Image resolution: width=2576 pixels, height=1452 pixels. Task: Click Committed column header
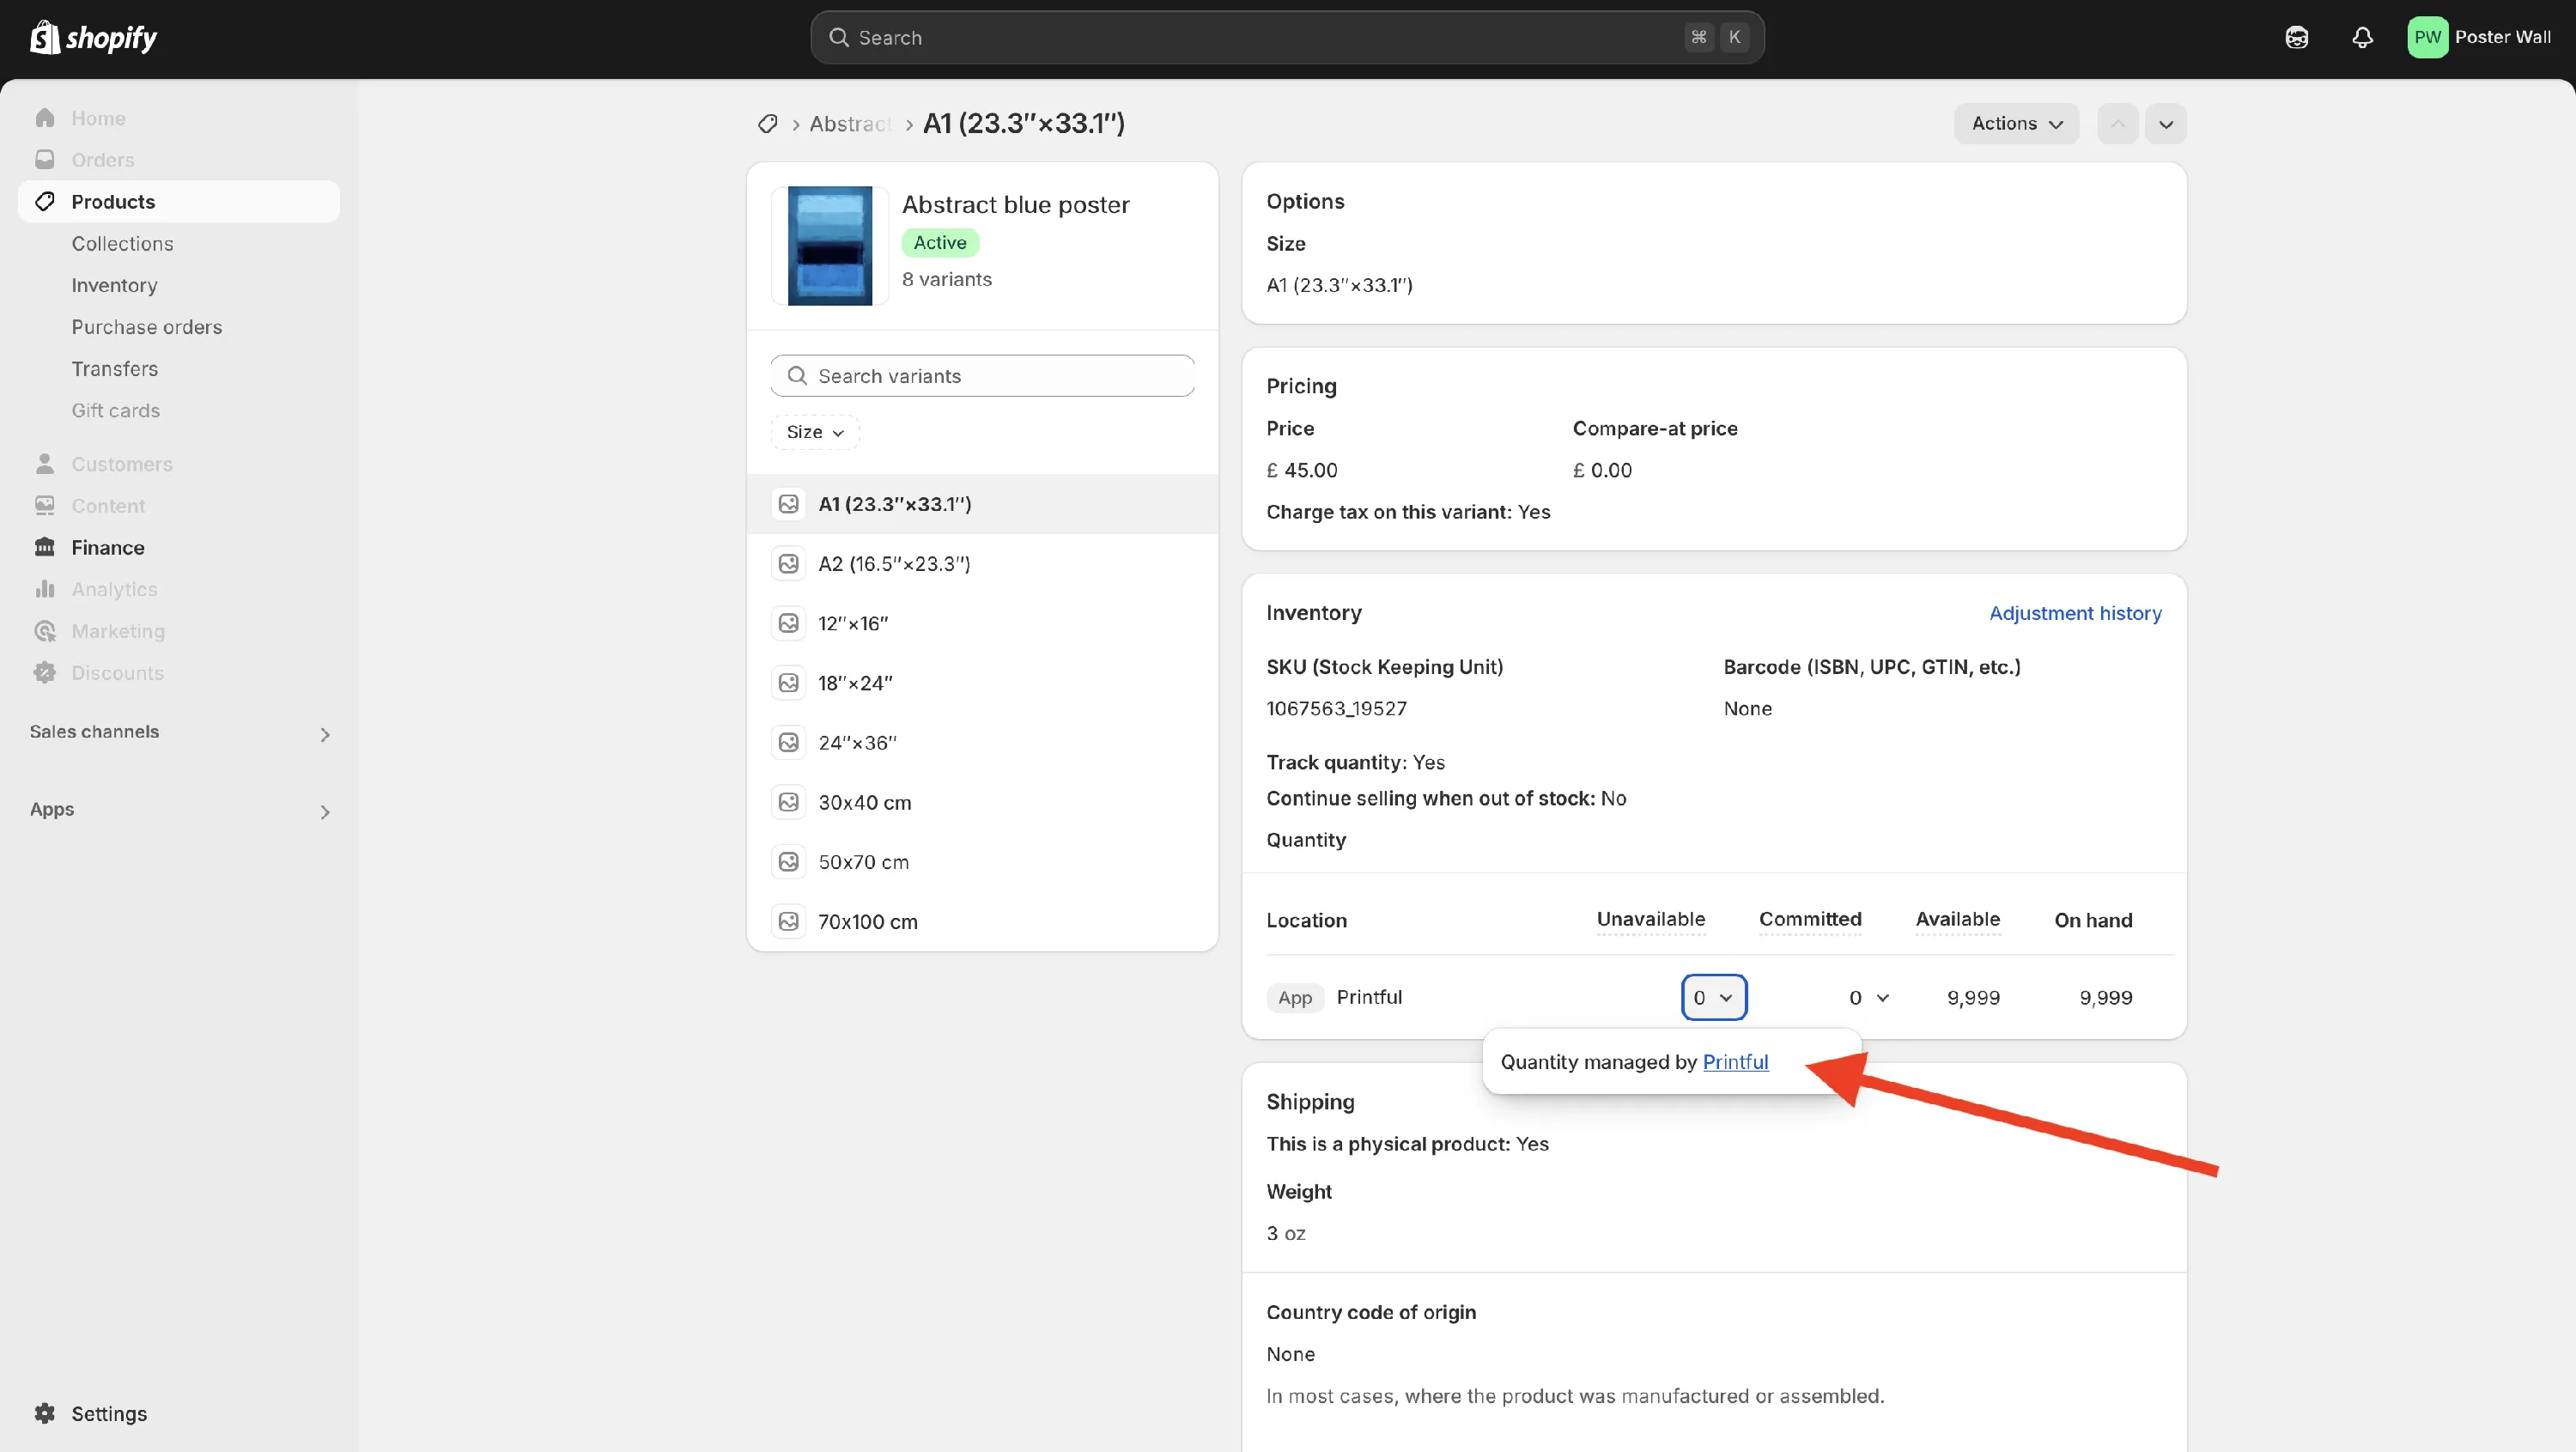click(1810, 920)
